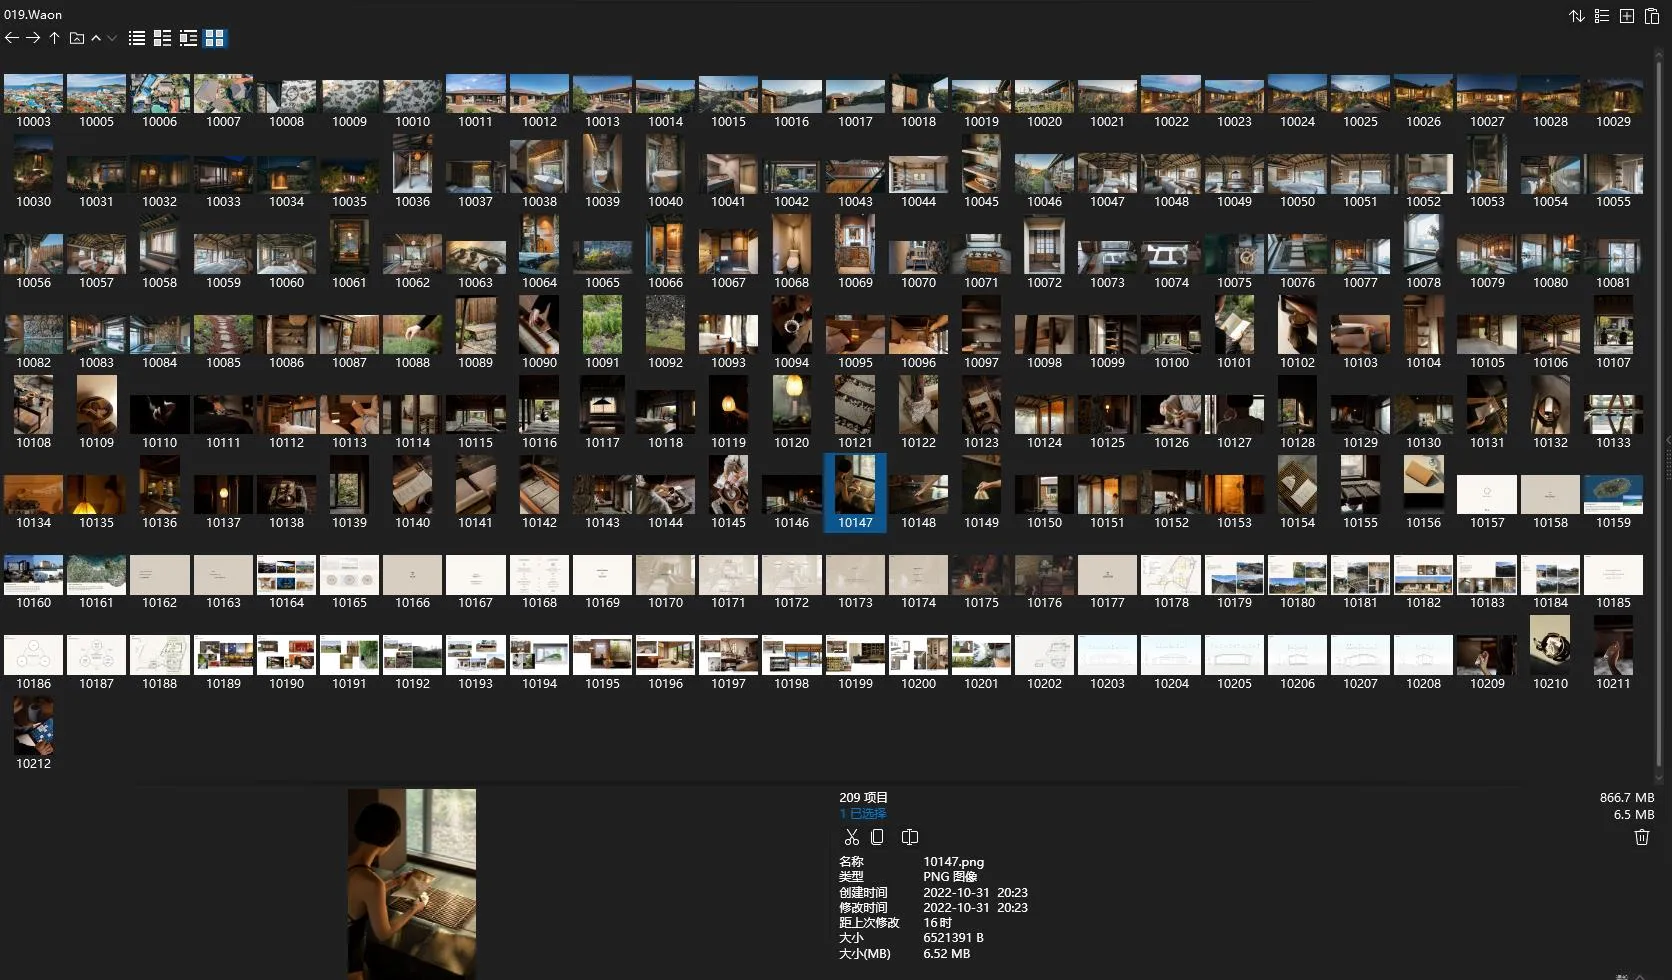
Task: Switch to plain list view
Action: coord(137,38)
